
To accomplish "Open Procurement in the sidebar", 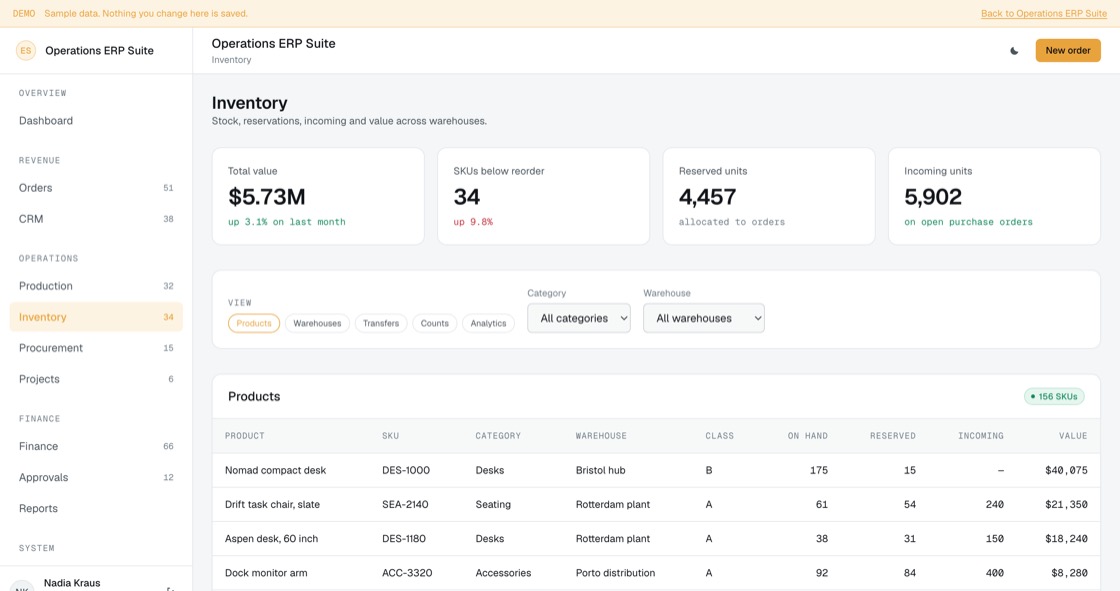I will (96, 348).
